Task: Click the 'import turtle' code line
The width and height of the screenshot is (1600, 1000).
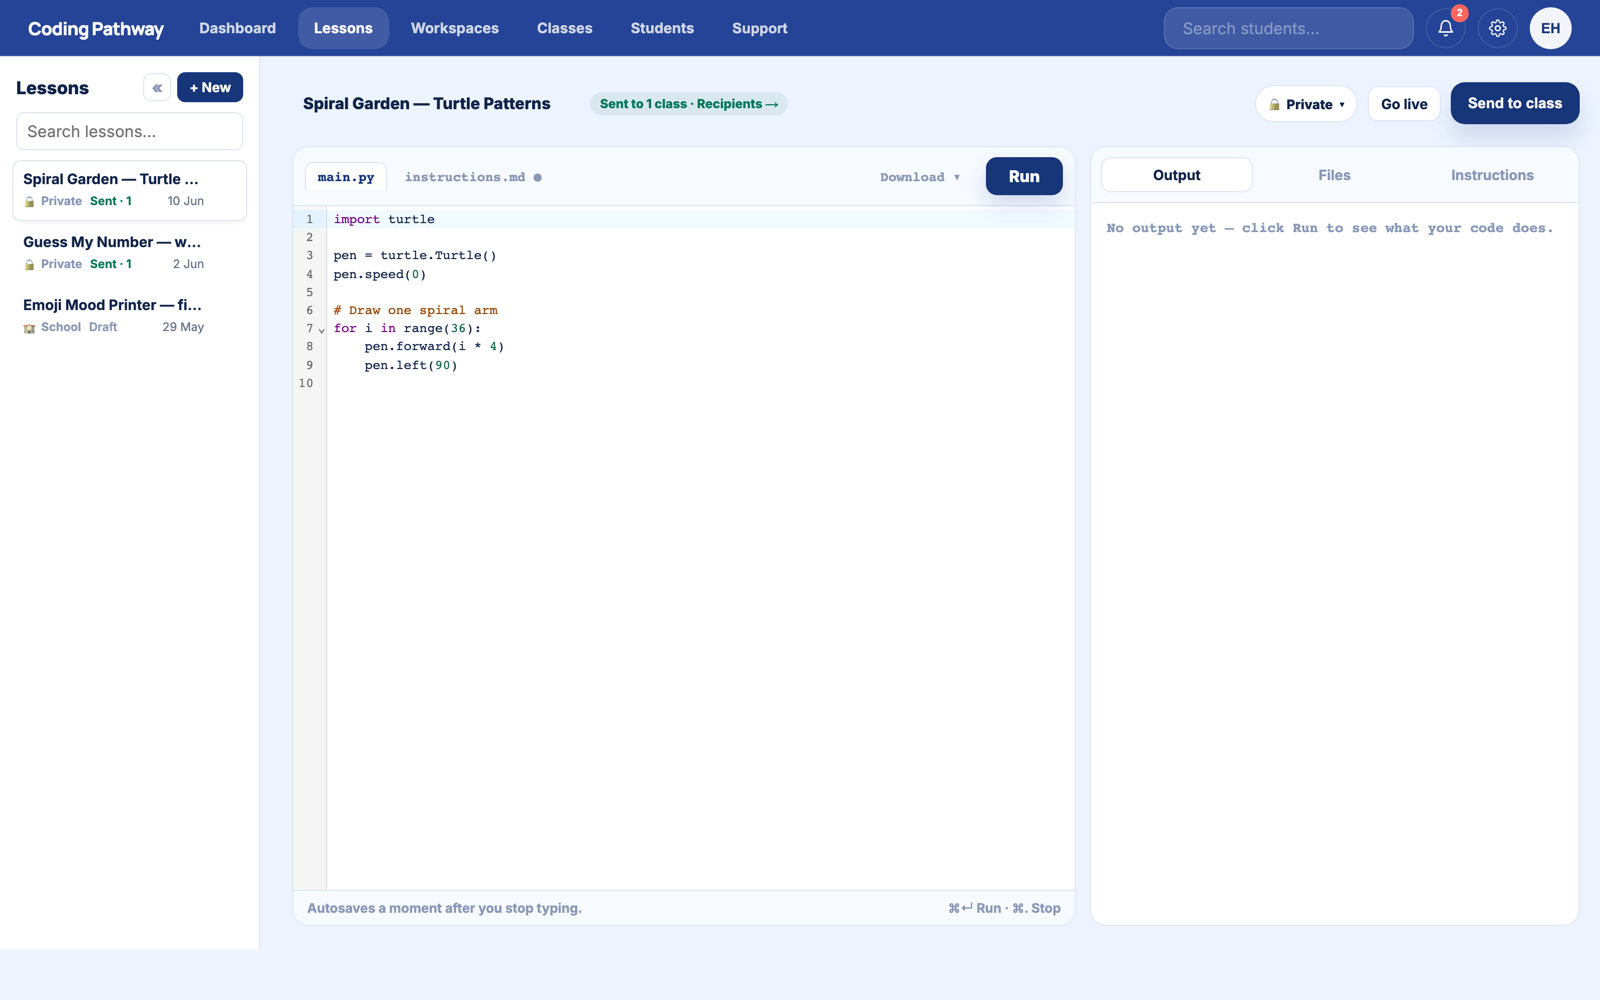Action: click(x=384, y=219)
